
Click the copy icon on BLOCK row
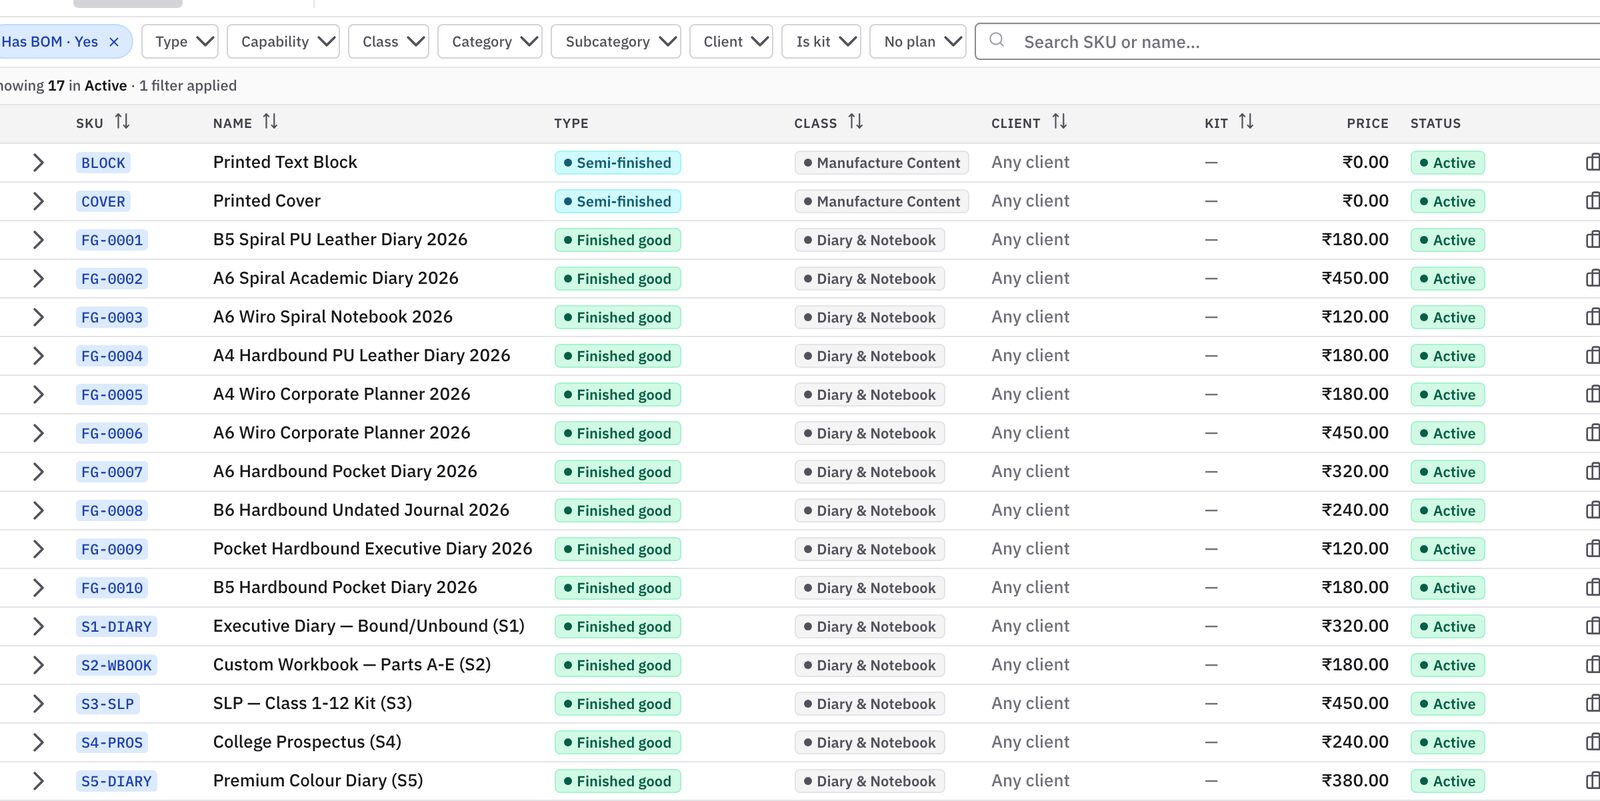coord(1592,162)
